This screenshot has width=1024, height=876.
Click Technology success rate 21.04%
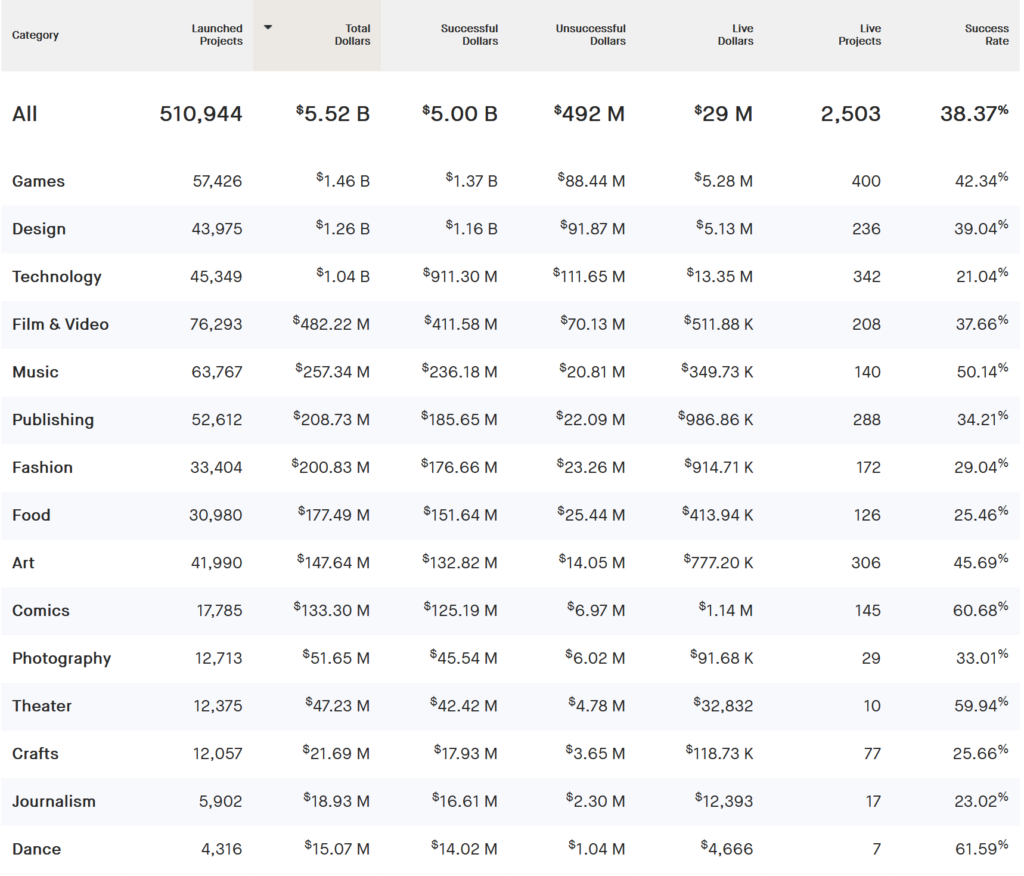(x=983, y=277)
